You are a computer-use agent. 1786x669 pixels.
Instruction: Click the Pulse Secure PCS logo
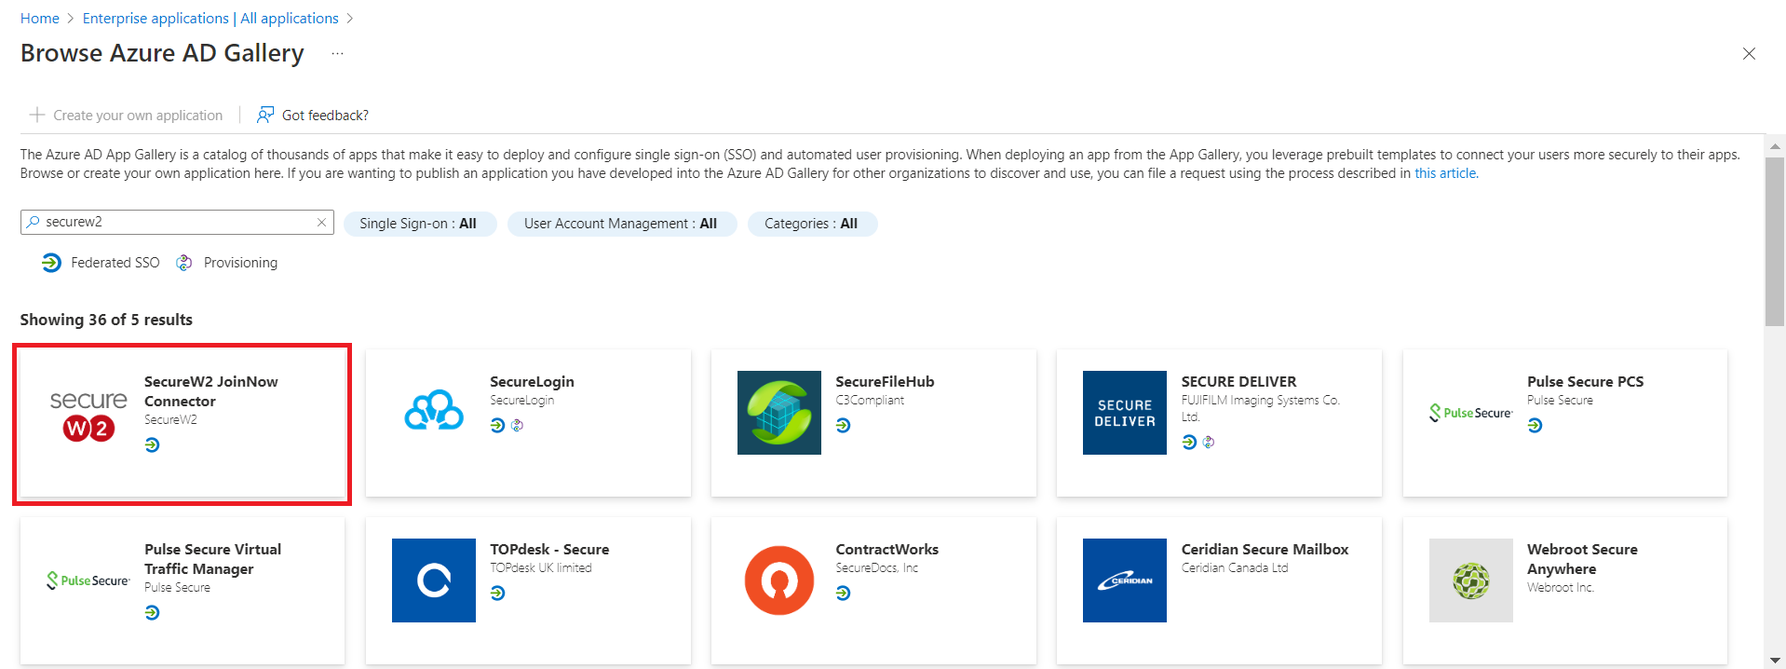(1470, 412)
